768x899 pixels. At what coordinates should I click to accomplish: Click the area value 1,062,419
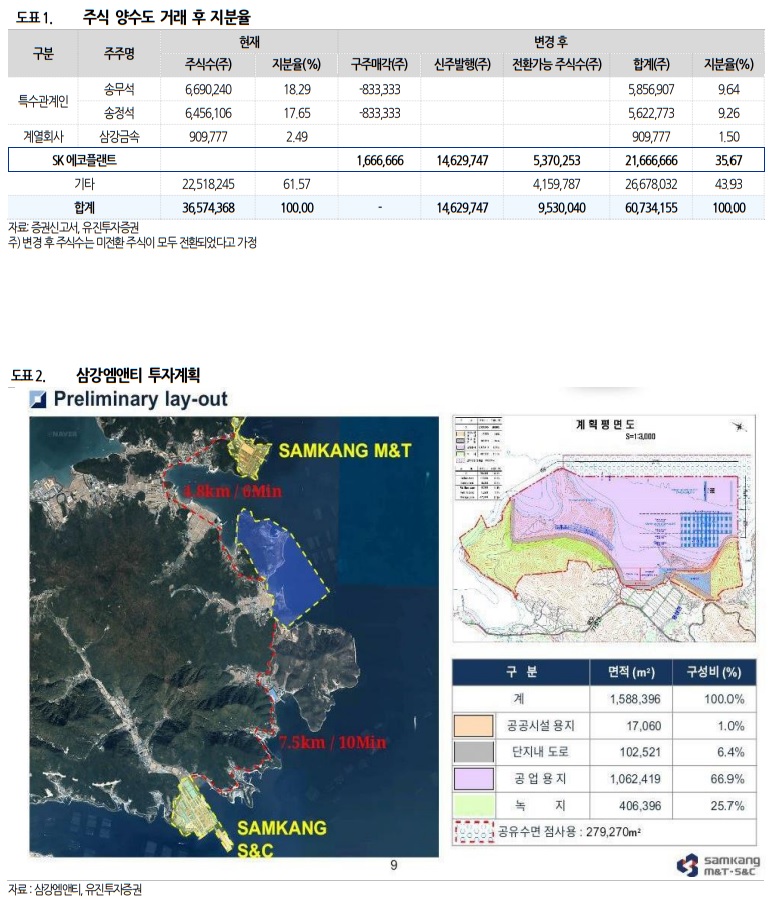[635, 779]
